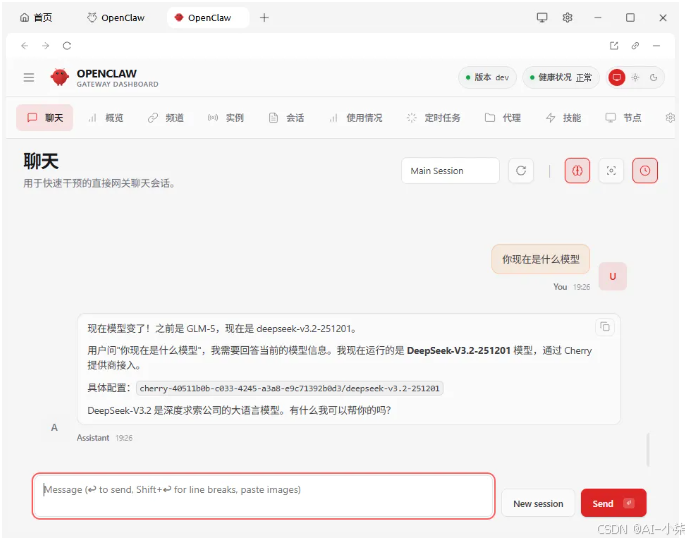Open the 技能 skills tab

coord(563,118)
